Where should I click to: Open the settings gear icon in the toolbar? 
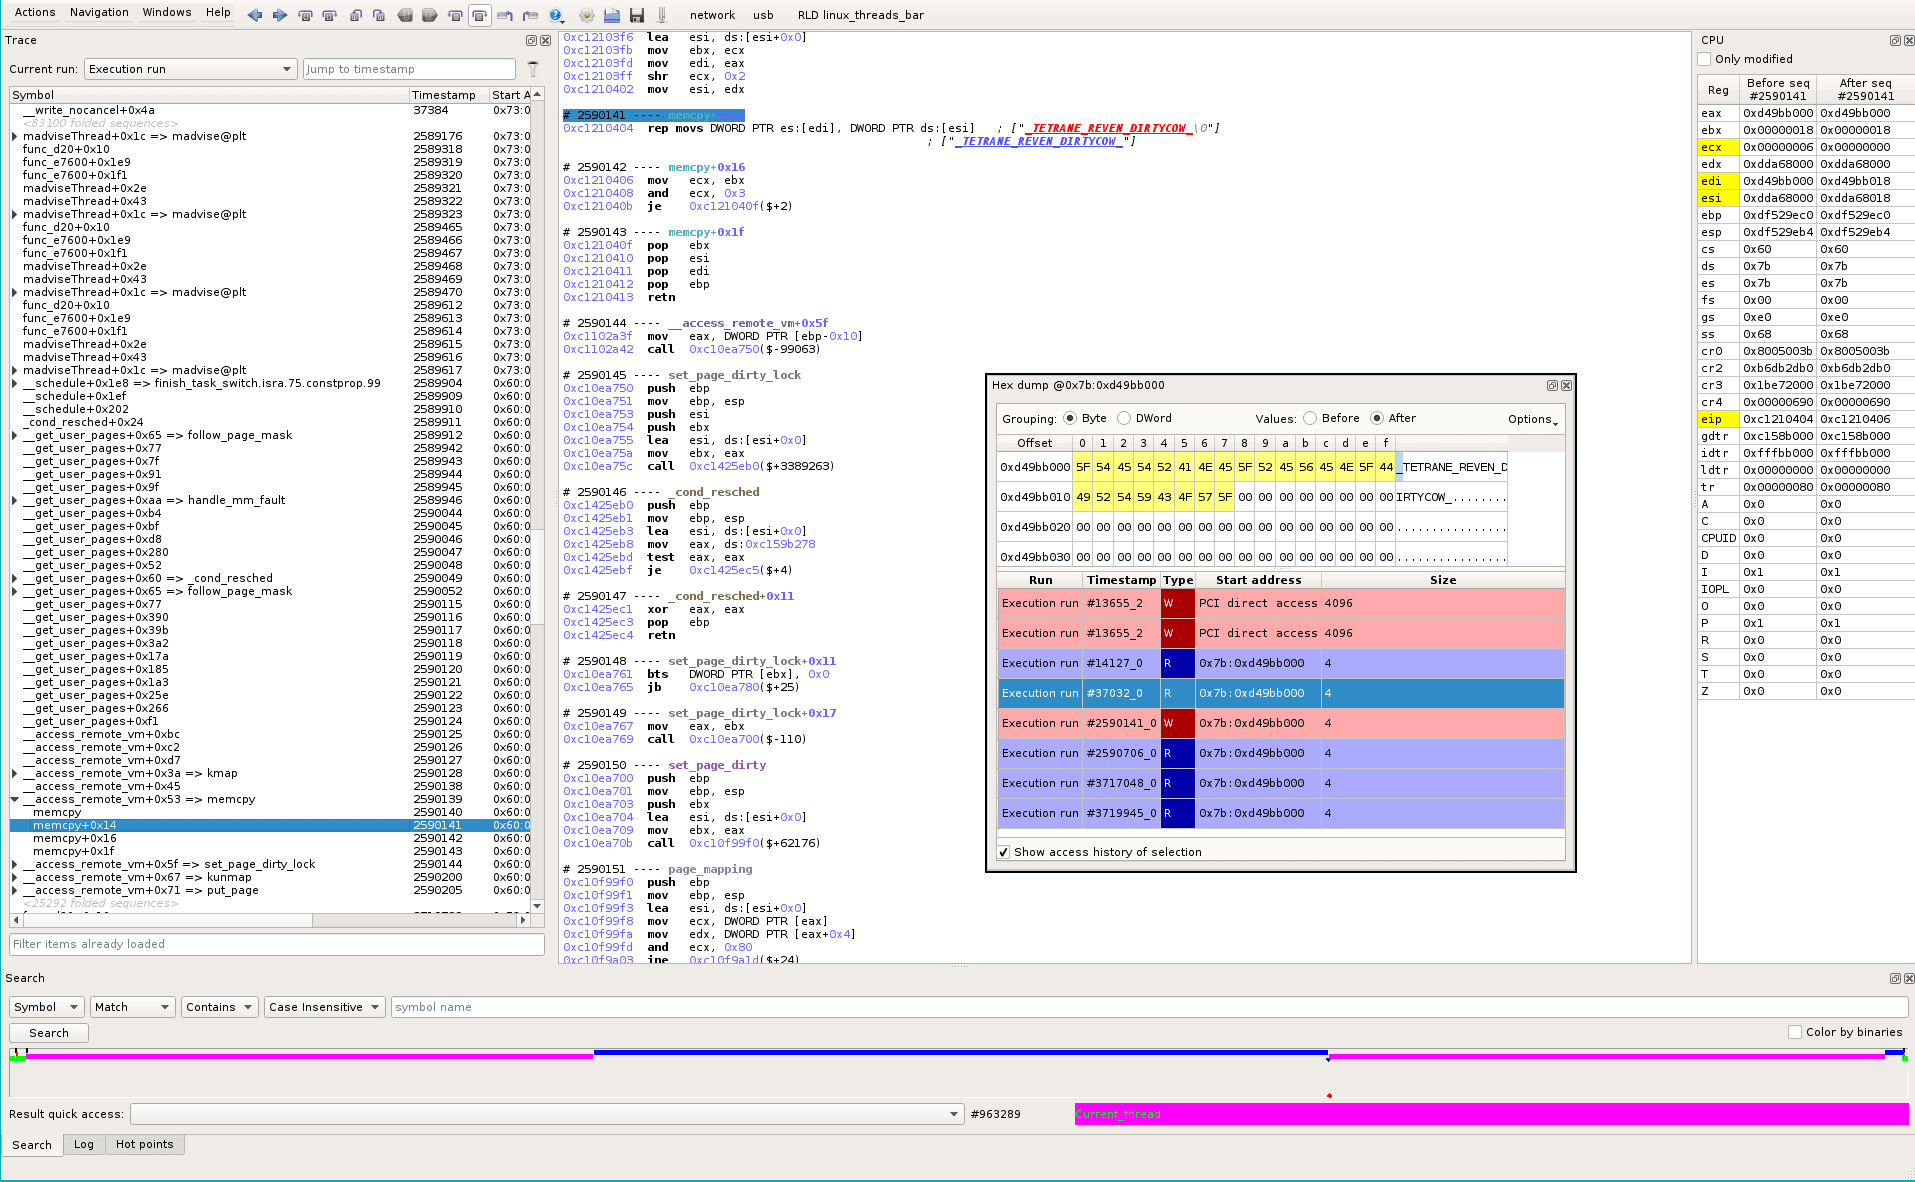tap(586, 15)
